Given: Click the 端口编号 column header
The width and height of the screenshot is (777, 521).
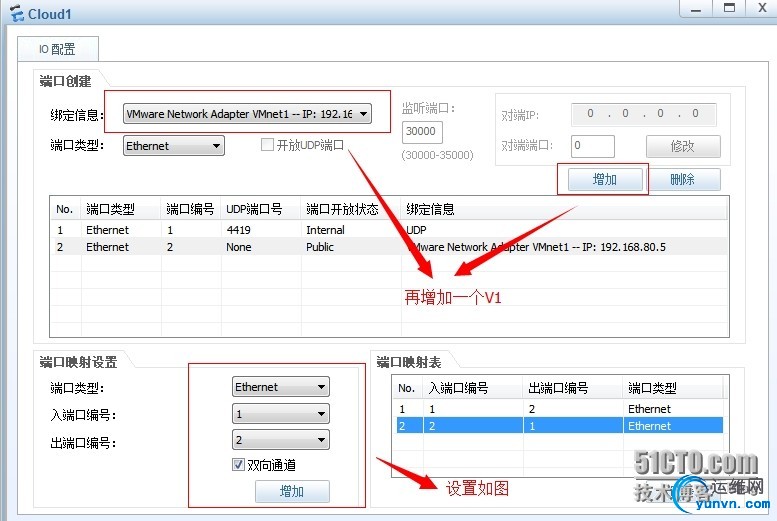Looking at the screenshot, I should pos(191,209).
